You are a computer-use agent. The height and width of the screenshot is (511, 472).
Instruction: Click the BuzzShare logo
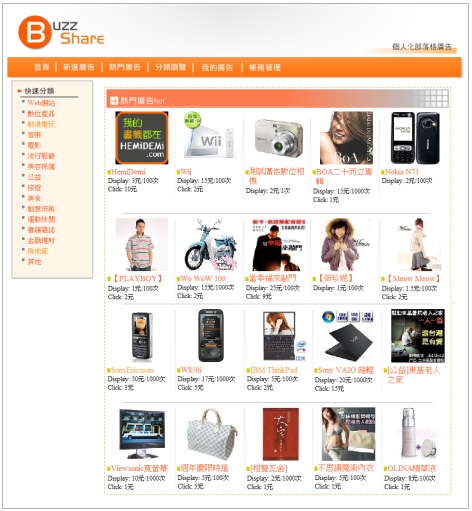click(x=61, y=32)
